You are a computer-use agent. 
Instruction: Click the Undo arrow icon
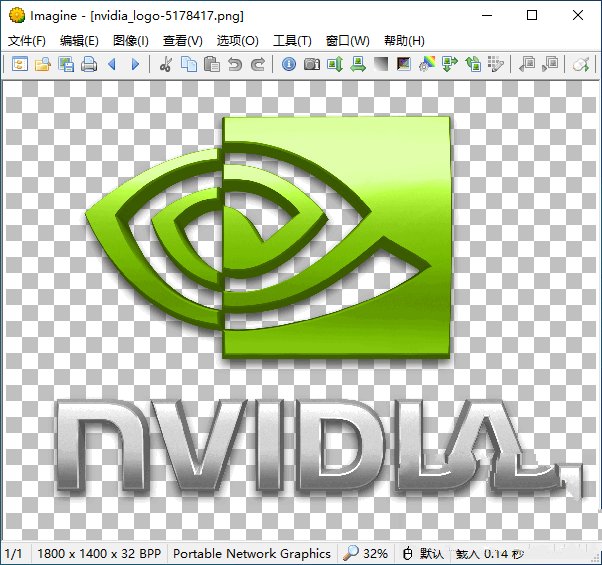(x=235, y=64)
